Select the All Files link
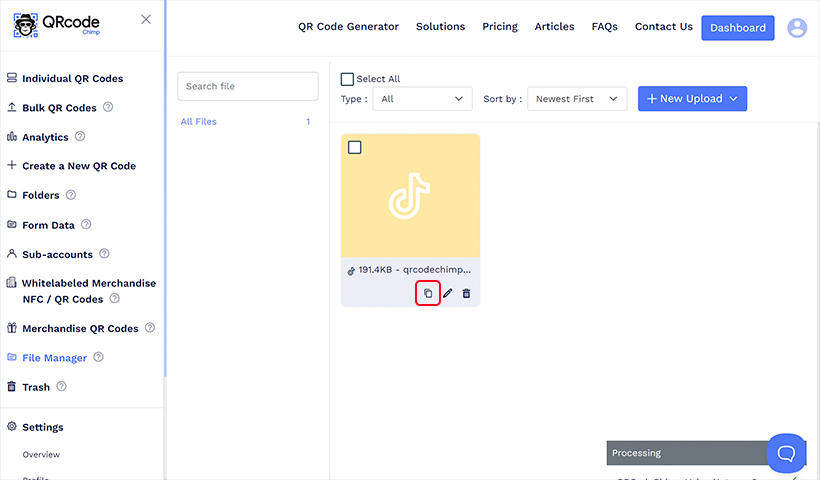This screenshot has width=820, height=480. click(x=198, y=122)
